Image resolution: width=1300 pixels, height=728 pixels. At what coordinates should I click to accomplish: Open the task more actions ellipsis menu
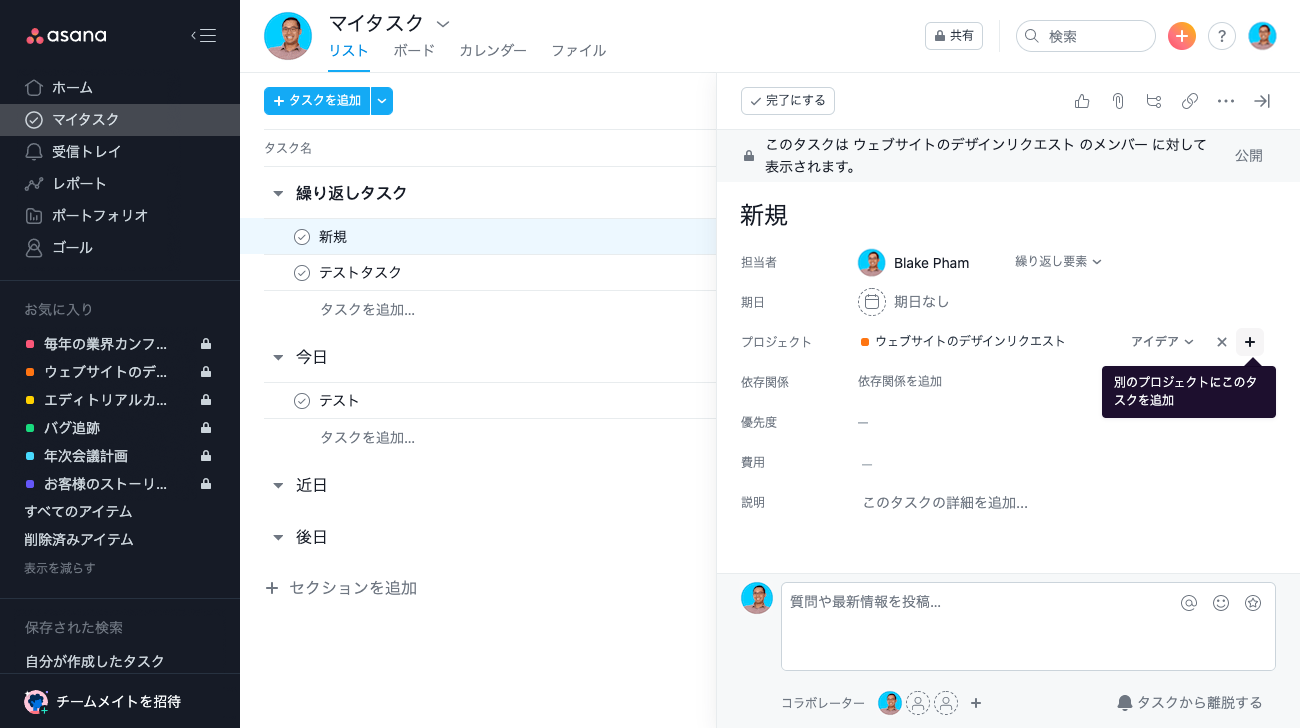pyautogui.click(x=1226, y=101)
